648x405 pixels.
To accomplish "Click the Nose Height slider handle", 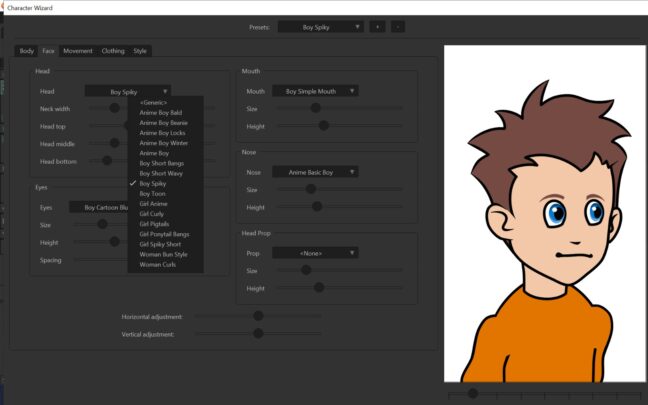I will point(317,206).
